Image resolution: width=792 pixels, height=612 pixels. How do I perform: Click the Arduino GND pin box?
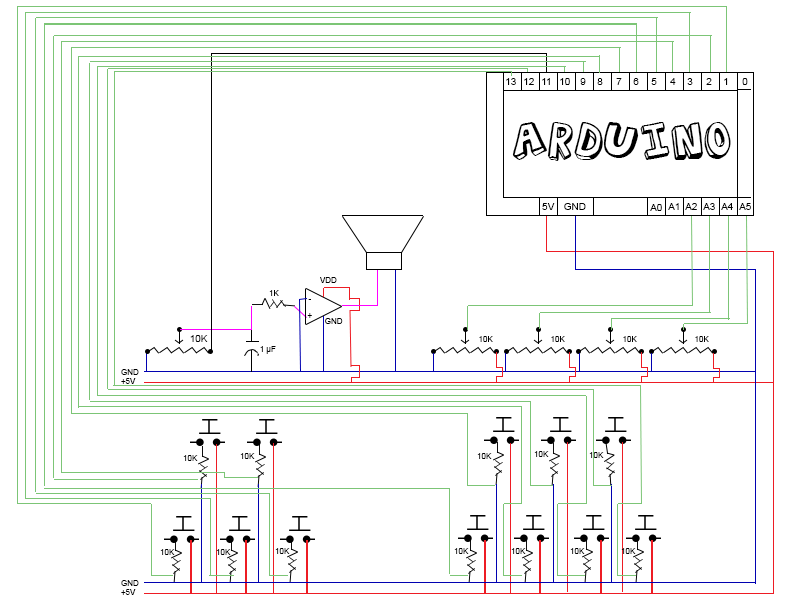click(x=575, y=207)
